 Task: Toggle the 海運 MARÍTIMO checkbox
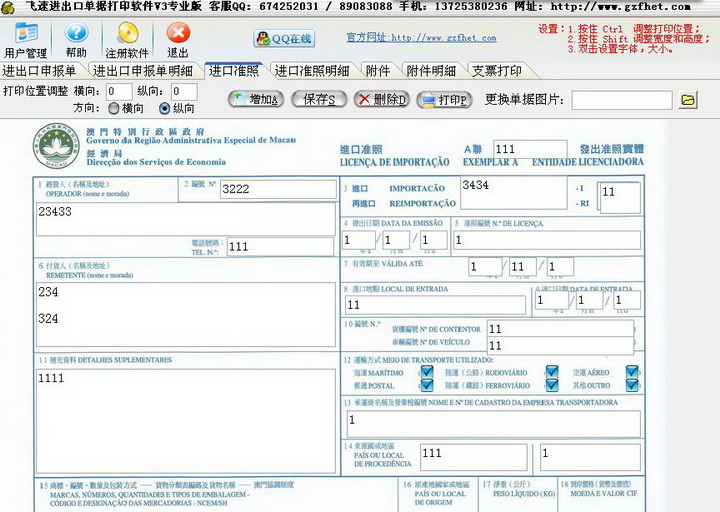[x=427, y=371]
